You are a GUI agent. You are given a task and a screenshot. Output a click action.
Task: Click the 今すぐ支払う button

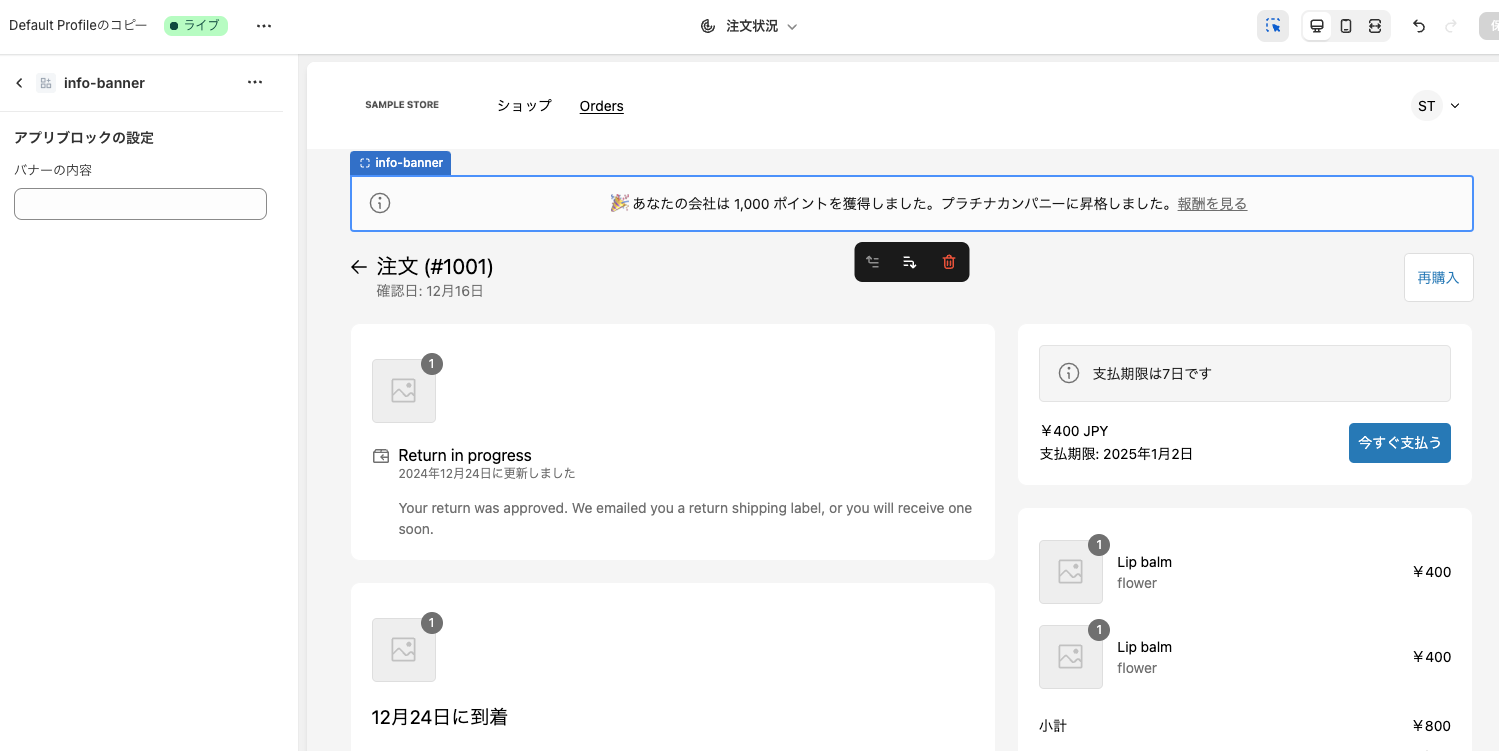(1399, 442)
